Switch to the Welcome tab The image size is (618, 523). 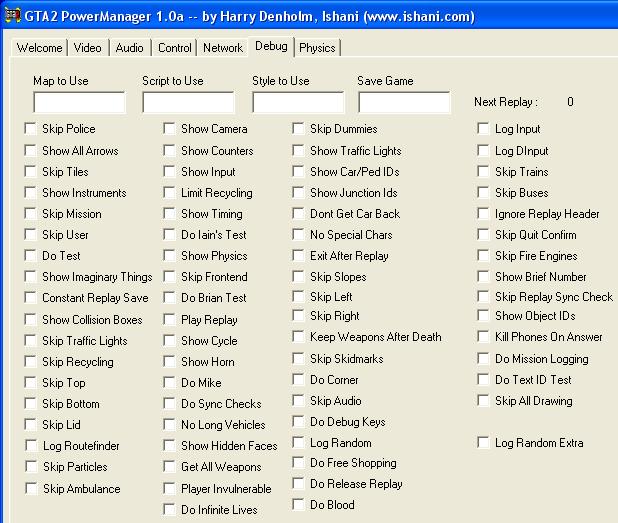40,48
